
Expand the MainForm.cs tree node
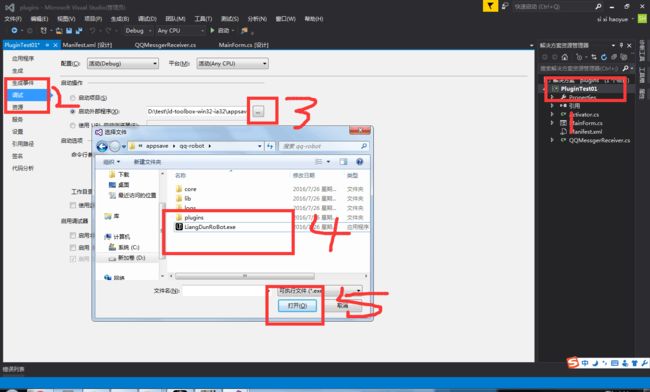[552, 123]
